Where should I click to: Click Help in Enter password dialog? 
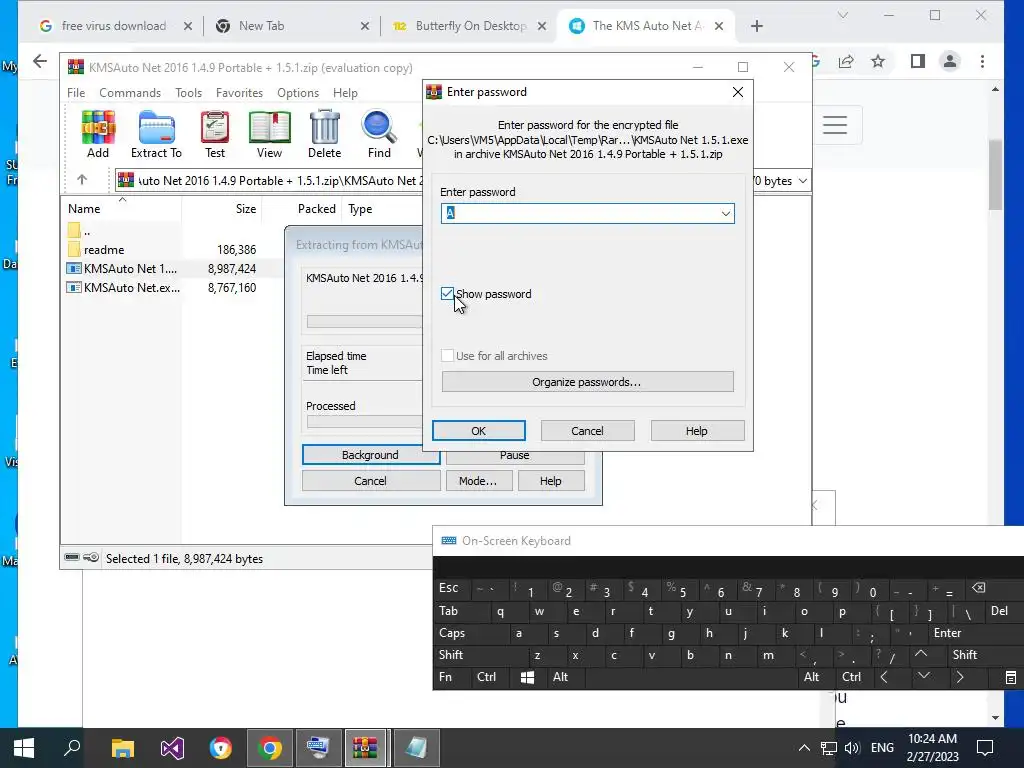[696, 431]
